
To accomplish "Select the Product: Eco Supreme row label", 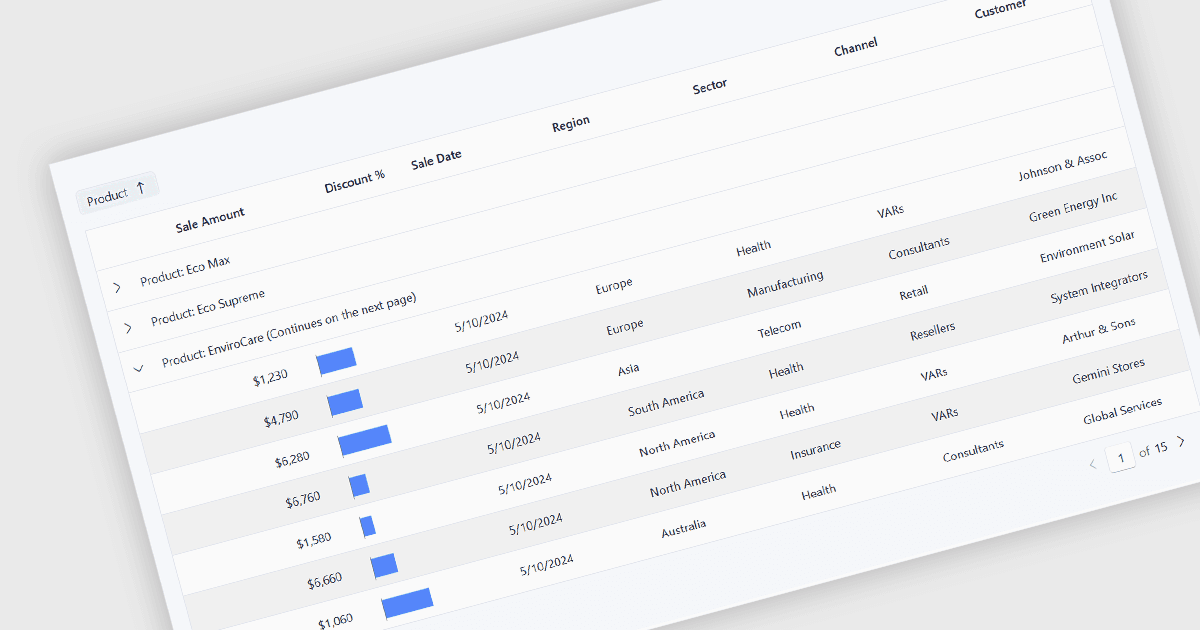I will pos(208,307).
